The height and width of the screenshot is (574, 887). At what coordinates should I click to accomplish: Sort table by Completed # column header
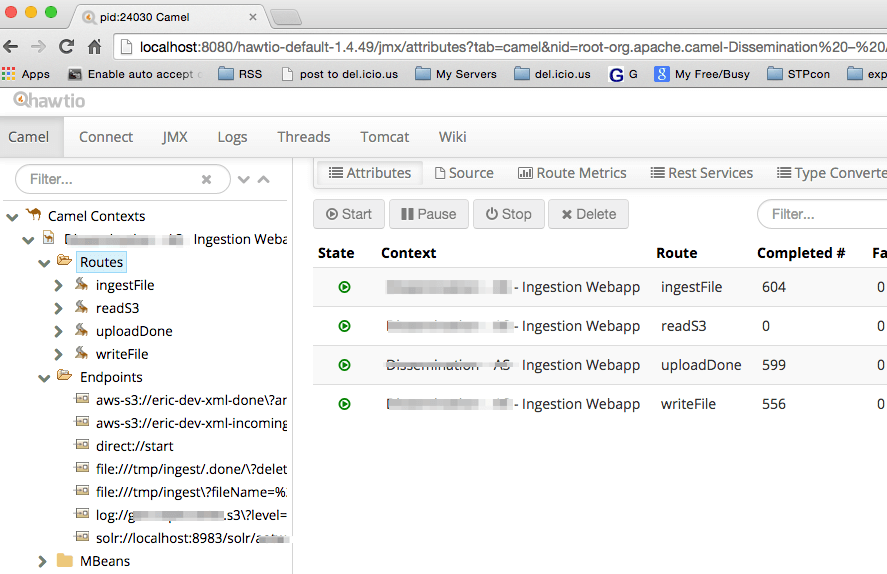tap(801, 253)
